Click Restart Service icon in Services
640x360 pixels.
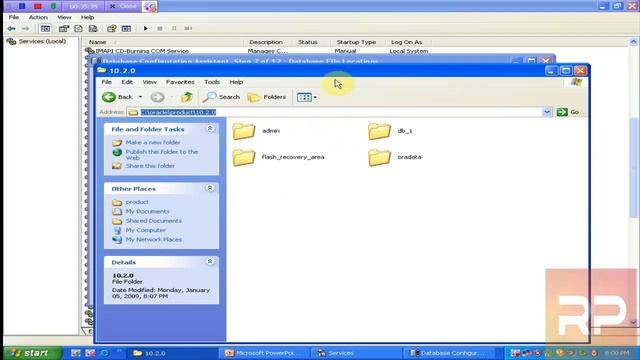188,29
